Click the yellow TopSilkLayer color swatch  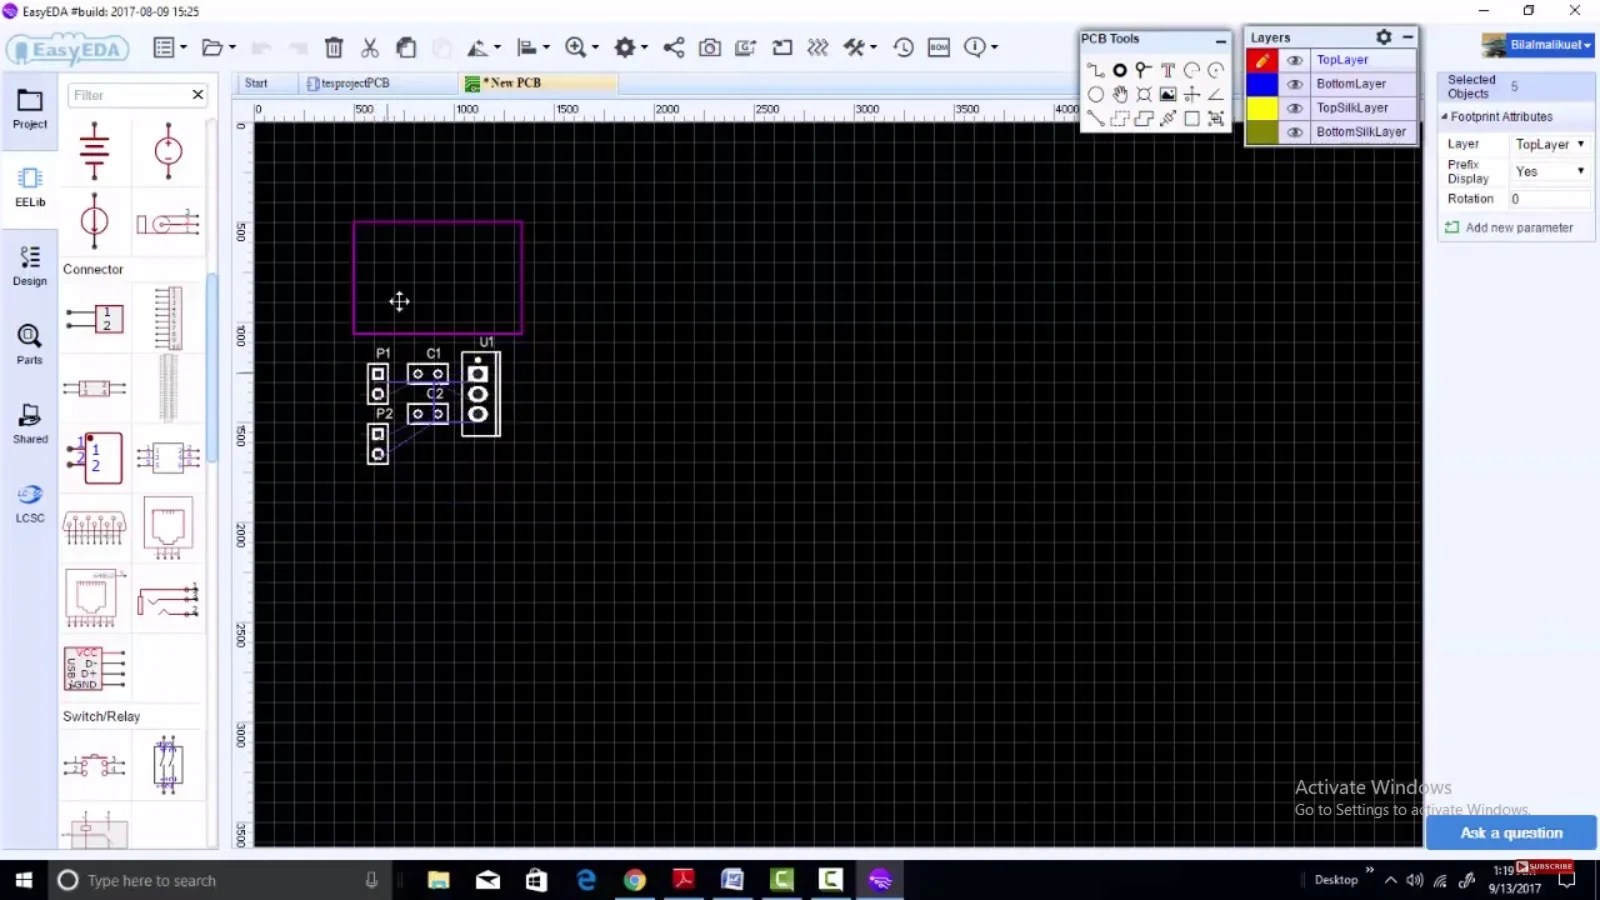click(x=1262, y=108)
